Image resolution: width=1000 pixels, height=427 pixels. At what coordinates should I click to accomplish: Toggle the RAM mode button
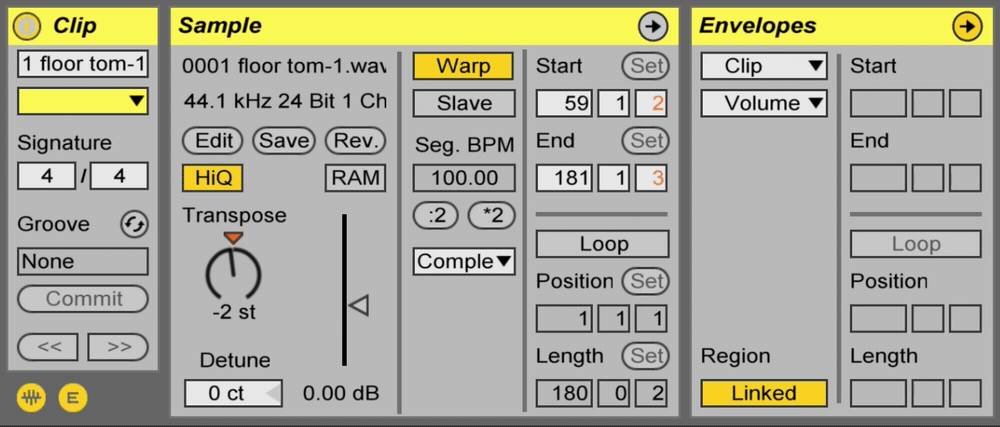click(x=355, y=178)
